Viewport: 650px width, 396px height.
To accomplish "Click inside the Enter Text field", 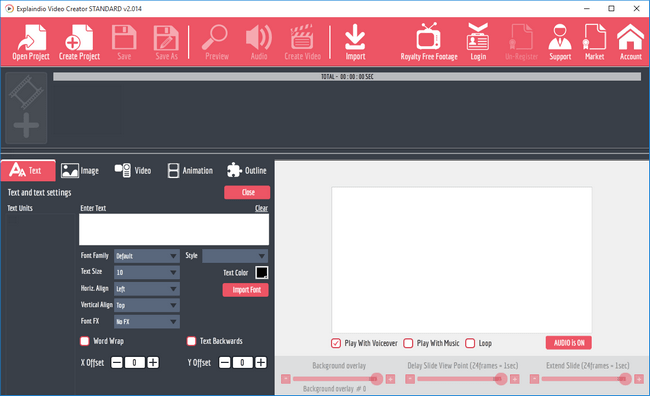I will click(174, 229).
